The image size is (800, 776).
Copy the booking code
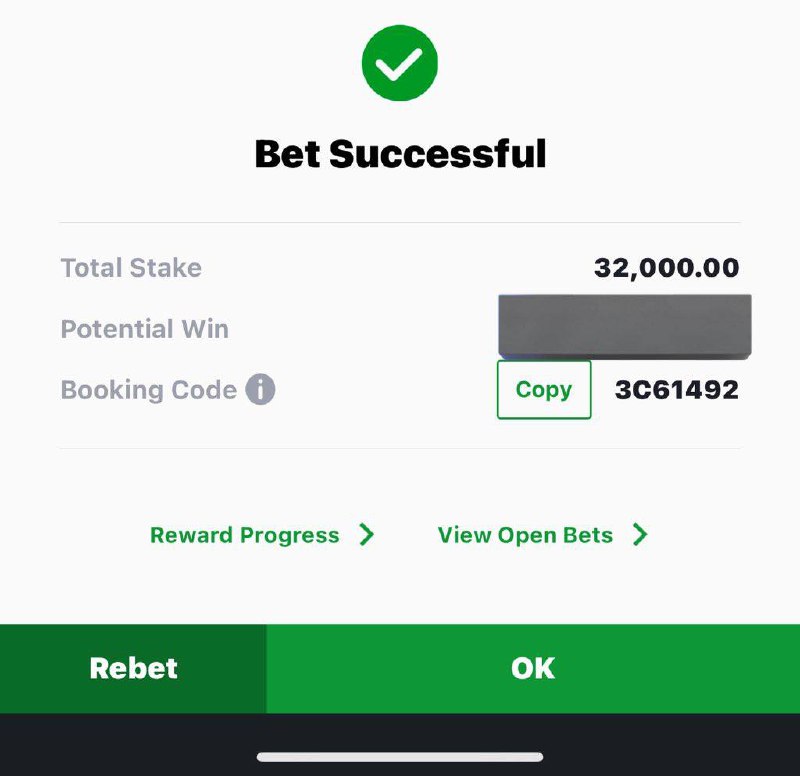click(544, 389)
